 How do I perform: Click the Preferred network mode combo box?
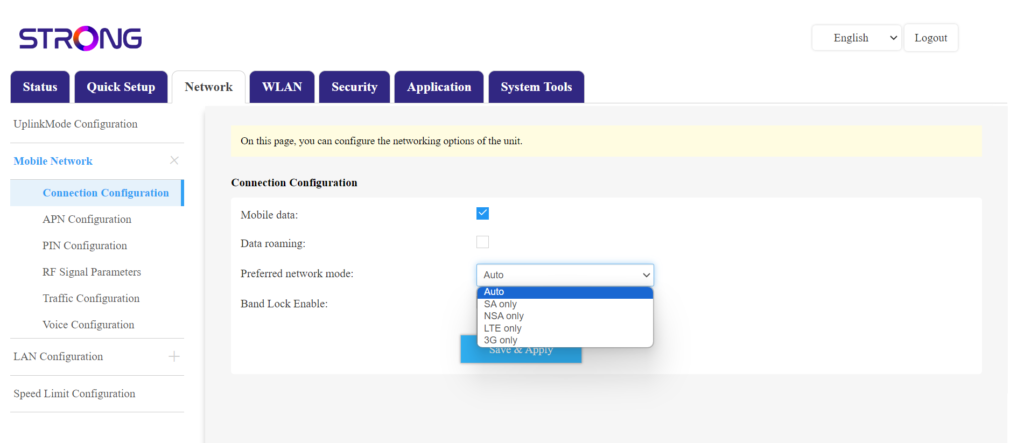[x=565, y=275]
